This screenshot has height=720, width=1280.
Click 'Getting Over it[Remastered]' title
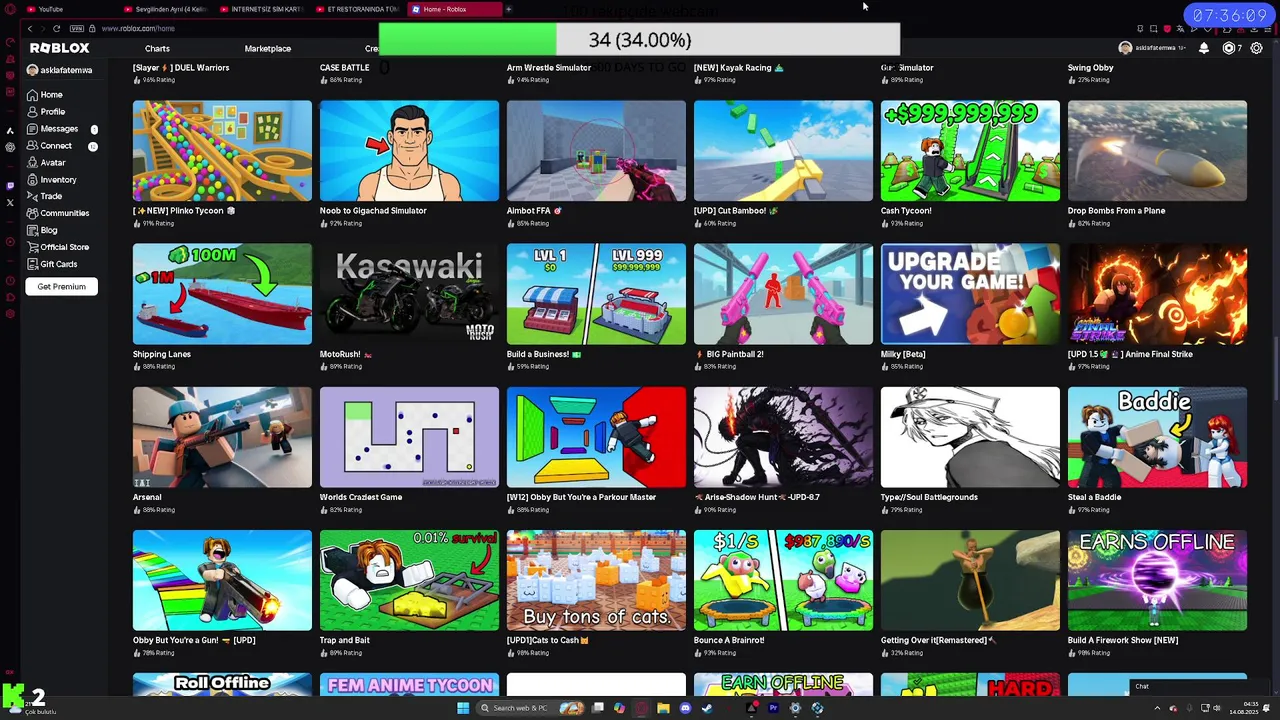tap(938, 640)
